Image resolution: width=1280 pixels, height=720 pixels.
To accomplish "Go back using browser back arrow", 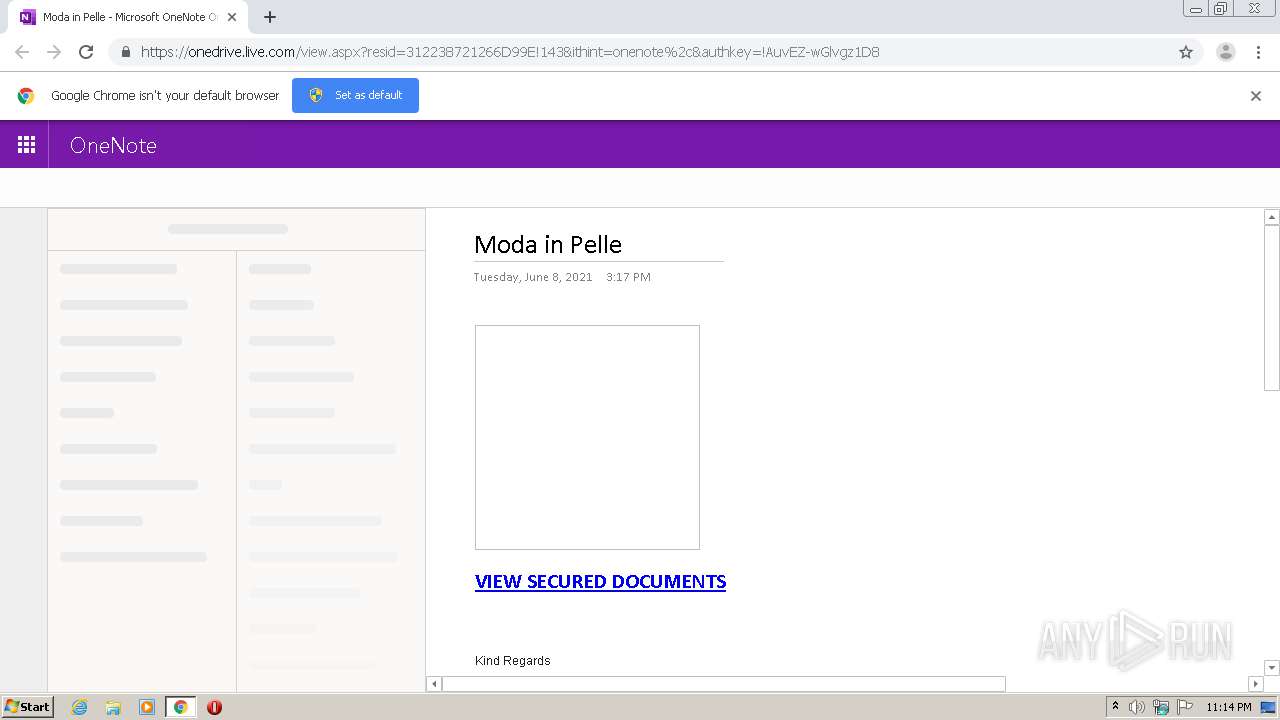I will click(22, 52).
